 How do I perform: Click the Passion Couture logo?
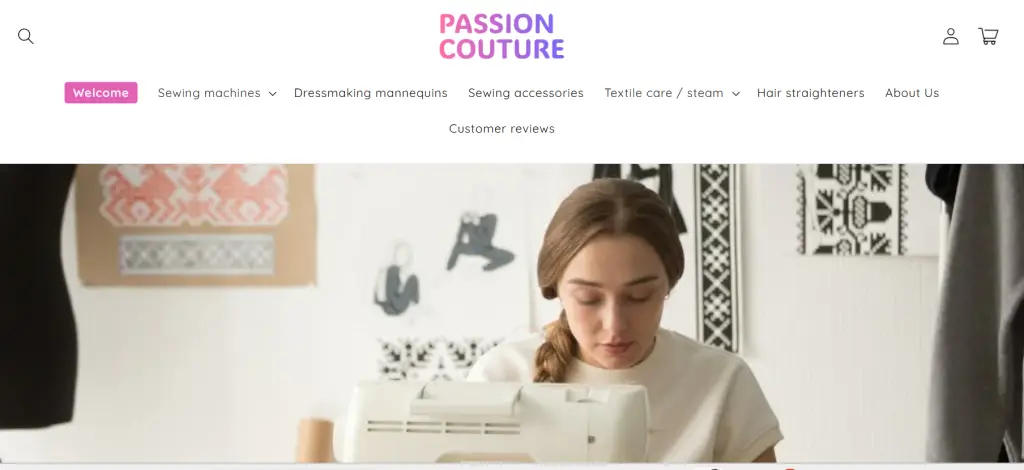[x=502, y=36]
